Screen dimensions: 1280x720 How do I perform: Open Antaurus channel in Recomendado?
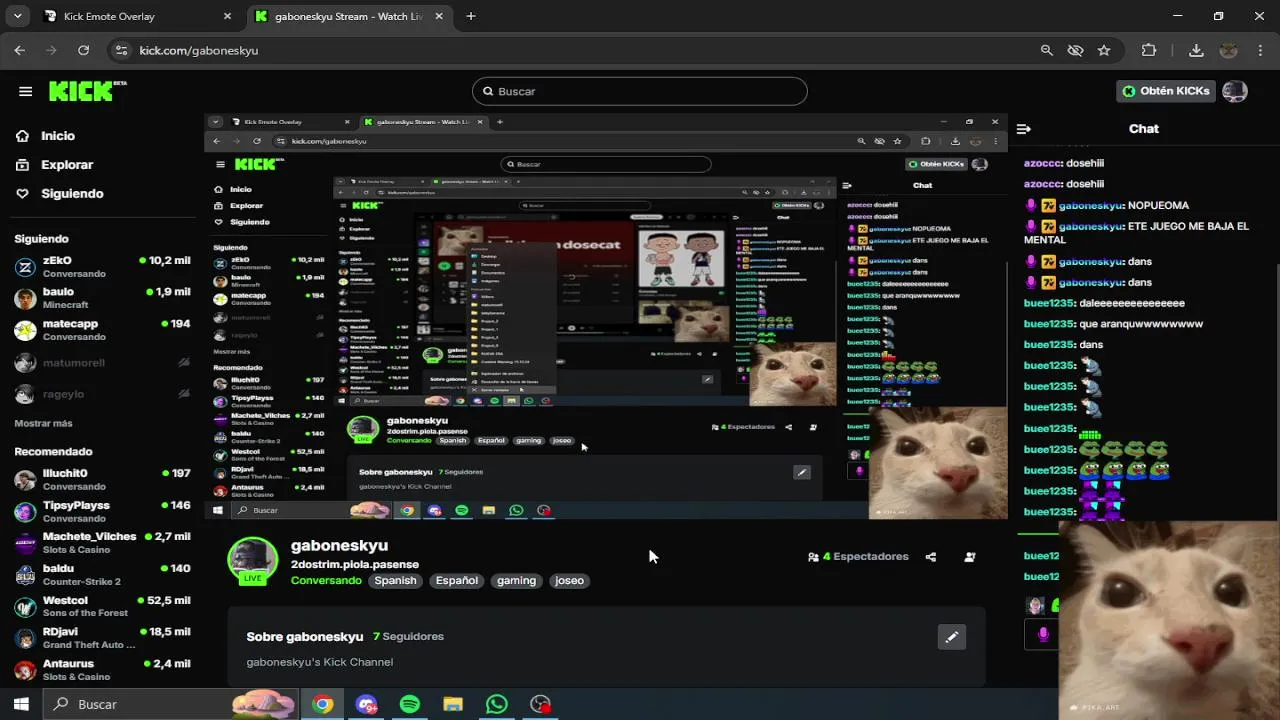click(102, 670)
